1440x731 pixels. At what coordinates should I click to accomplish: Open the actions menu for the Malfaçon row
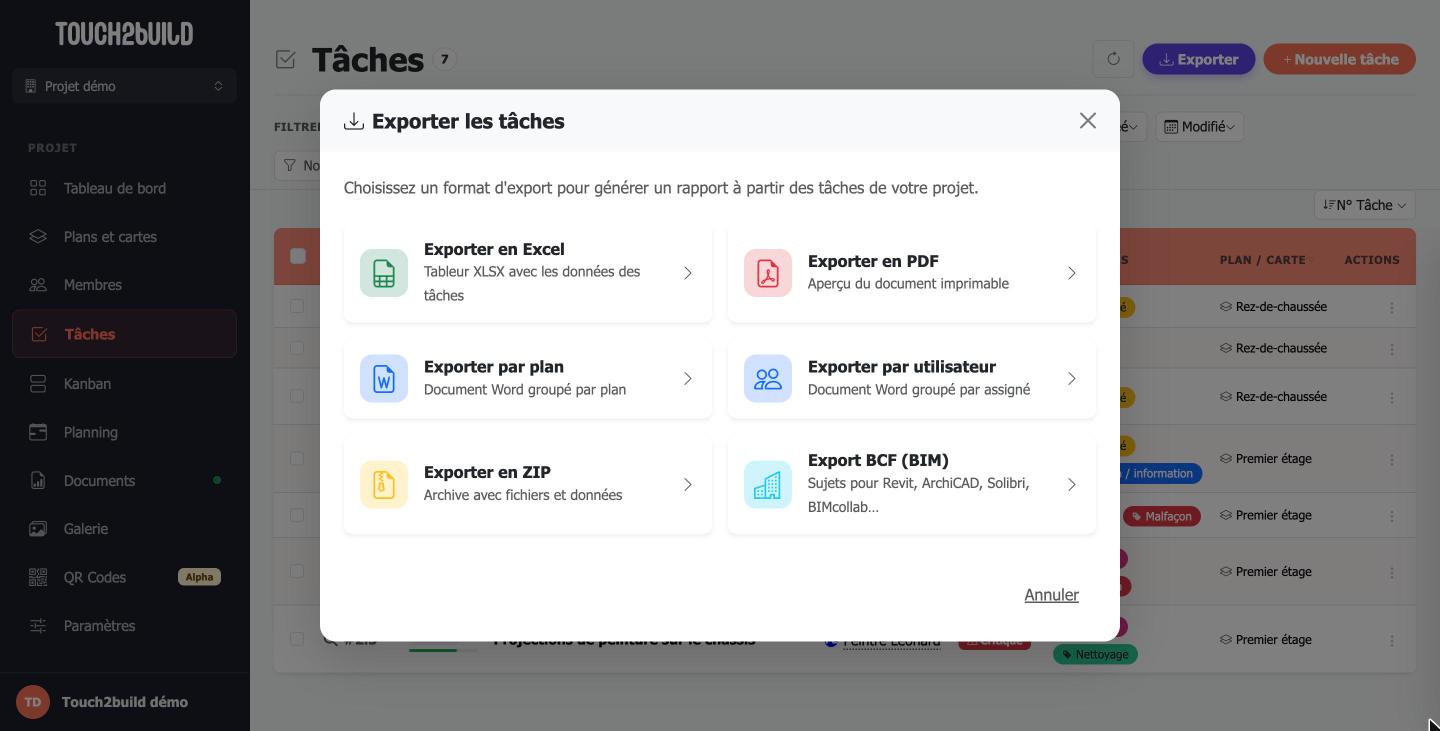click(x=1391, y=516)
